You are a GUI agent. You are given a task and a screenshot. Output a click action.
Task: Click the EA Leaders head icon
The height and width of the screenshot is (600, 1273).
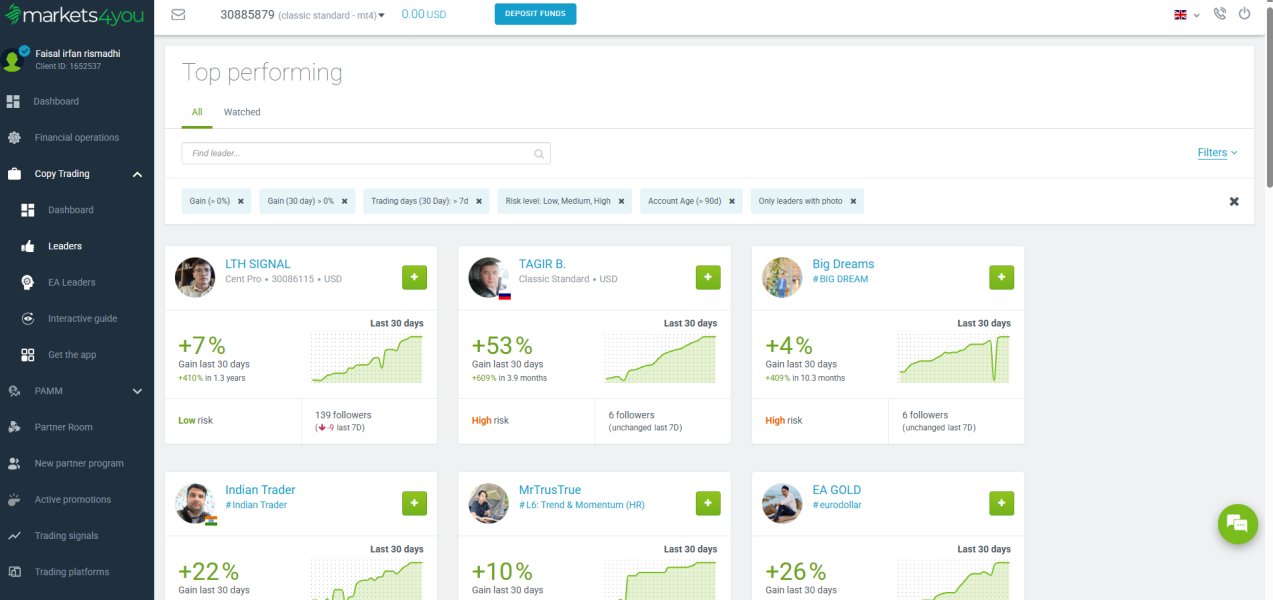(x=28, y=282)
